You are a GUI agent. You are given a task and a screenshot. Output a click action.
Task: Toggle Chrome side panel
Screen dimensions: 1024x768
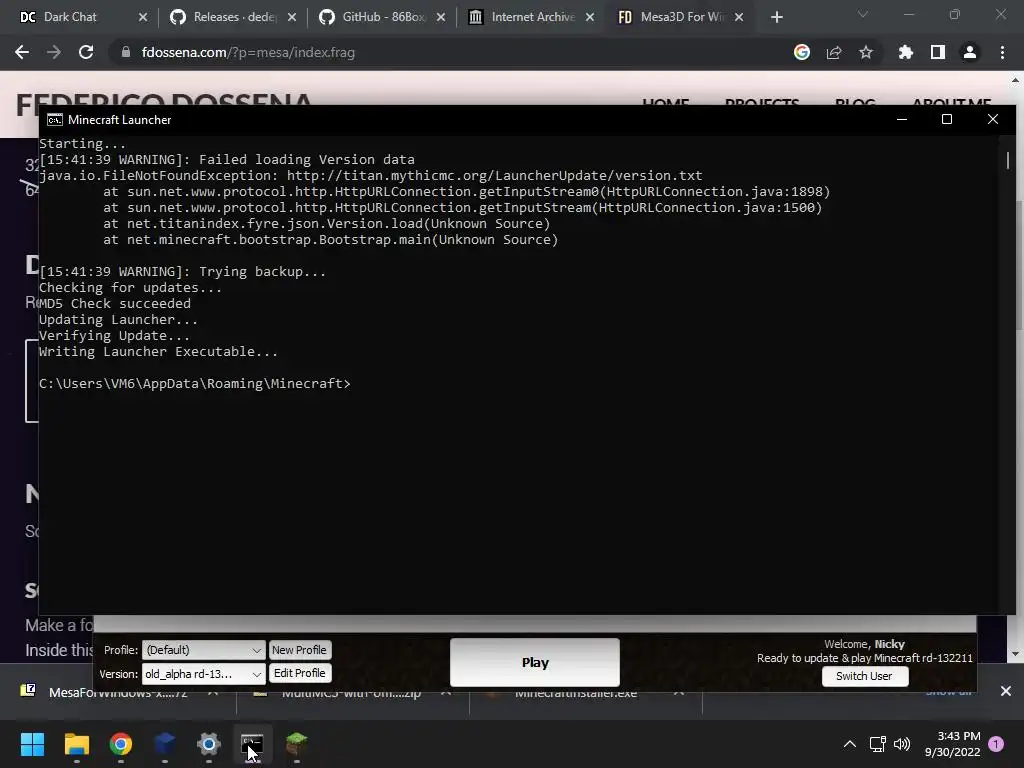938,52
